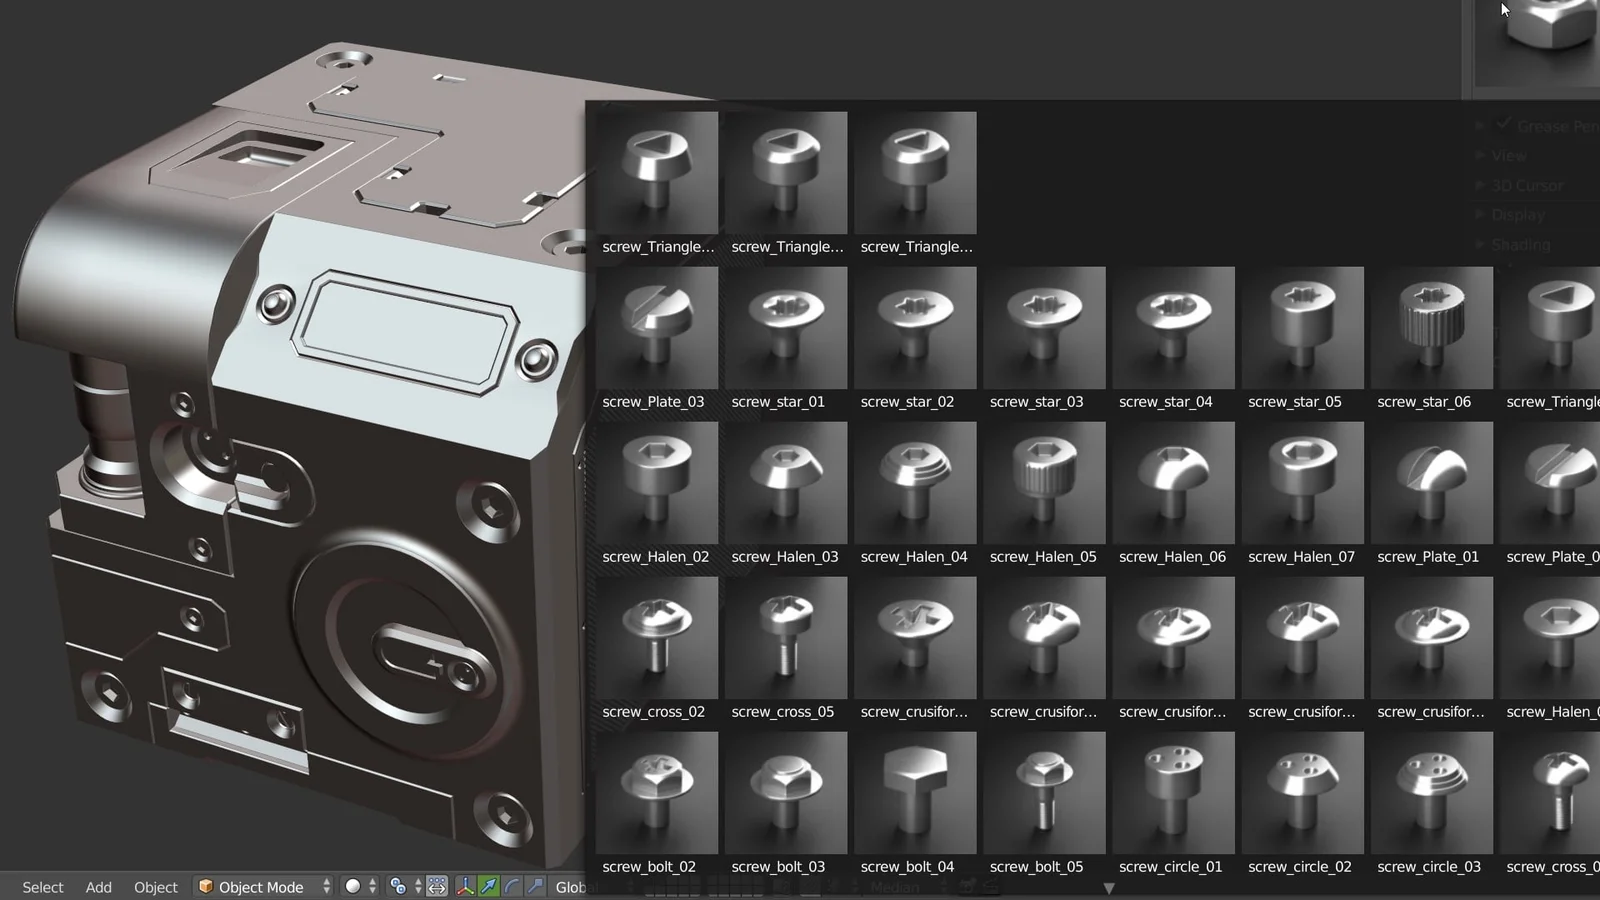Click the manipulate center points icon
The image size is (1600, 900).
(x=437, y=887)
